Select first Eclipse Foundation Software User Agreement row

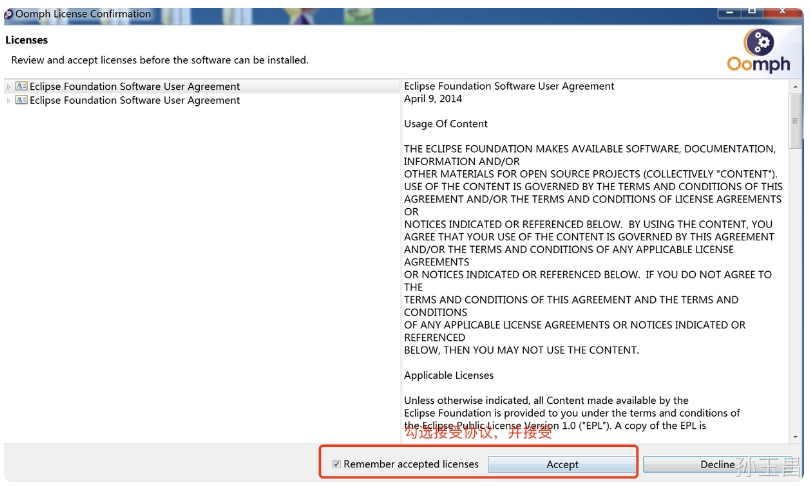click(x=201, y=86)
